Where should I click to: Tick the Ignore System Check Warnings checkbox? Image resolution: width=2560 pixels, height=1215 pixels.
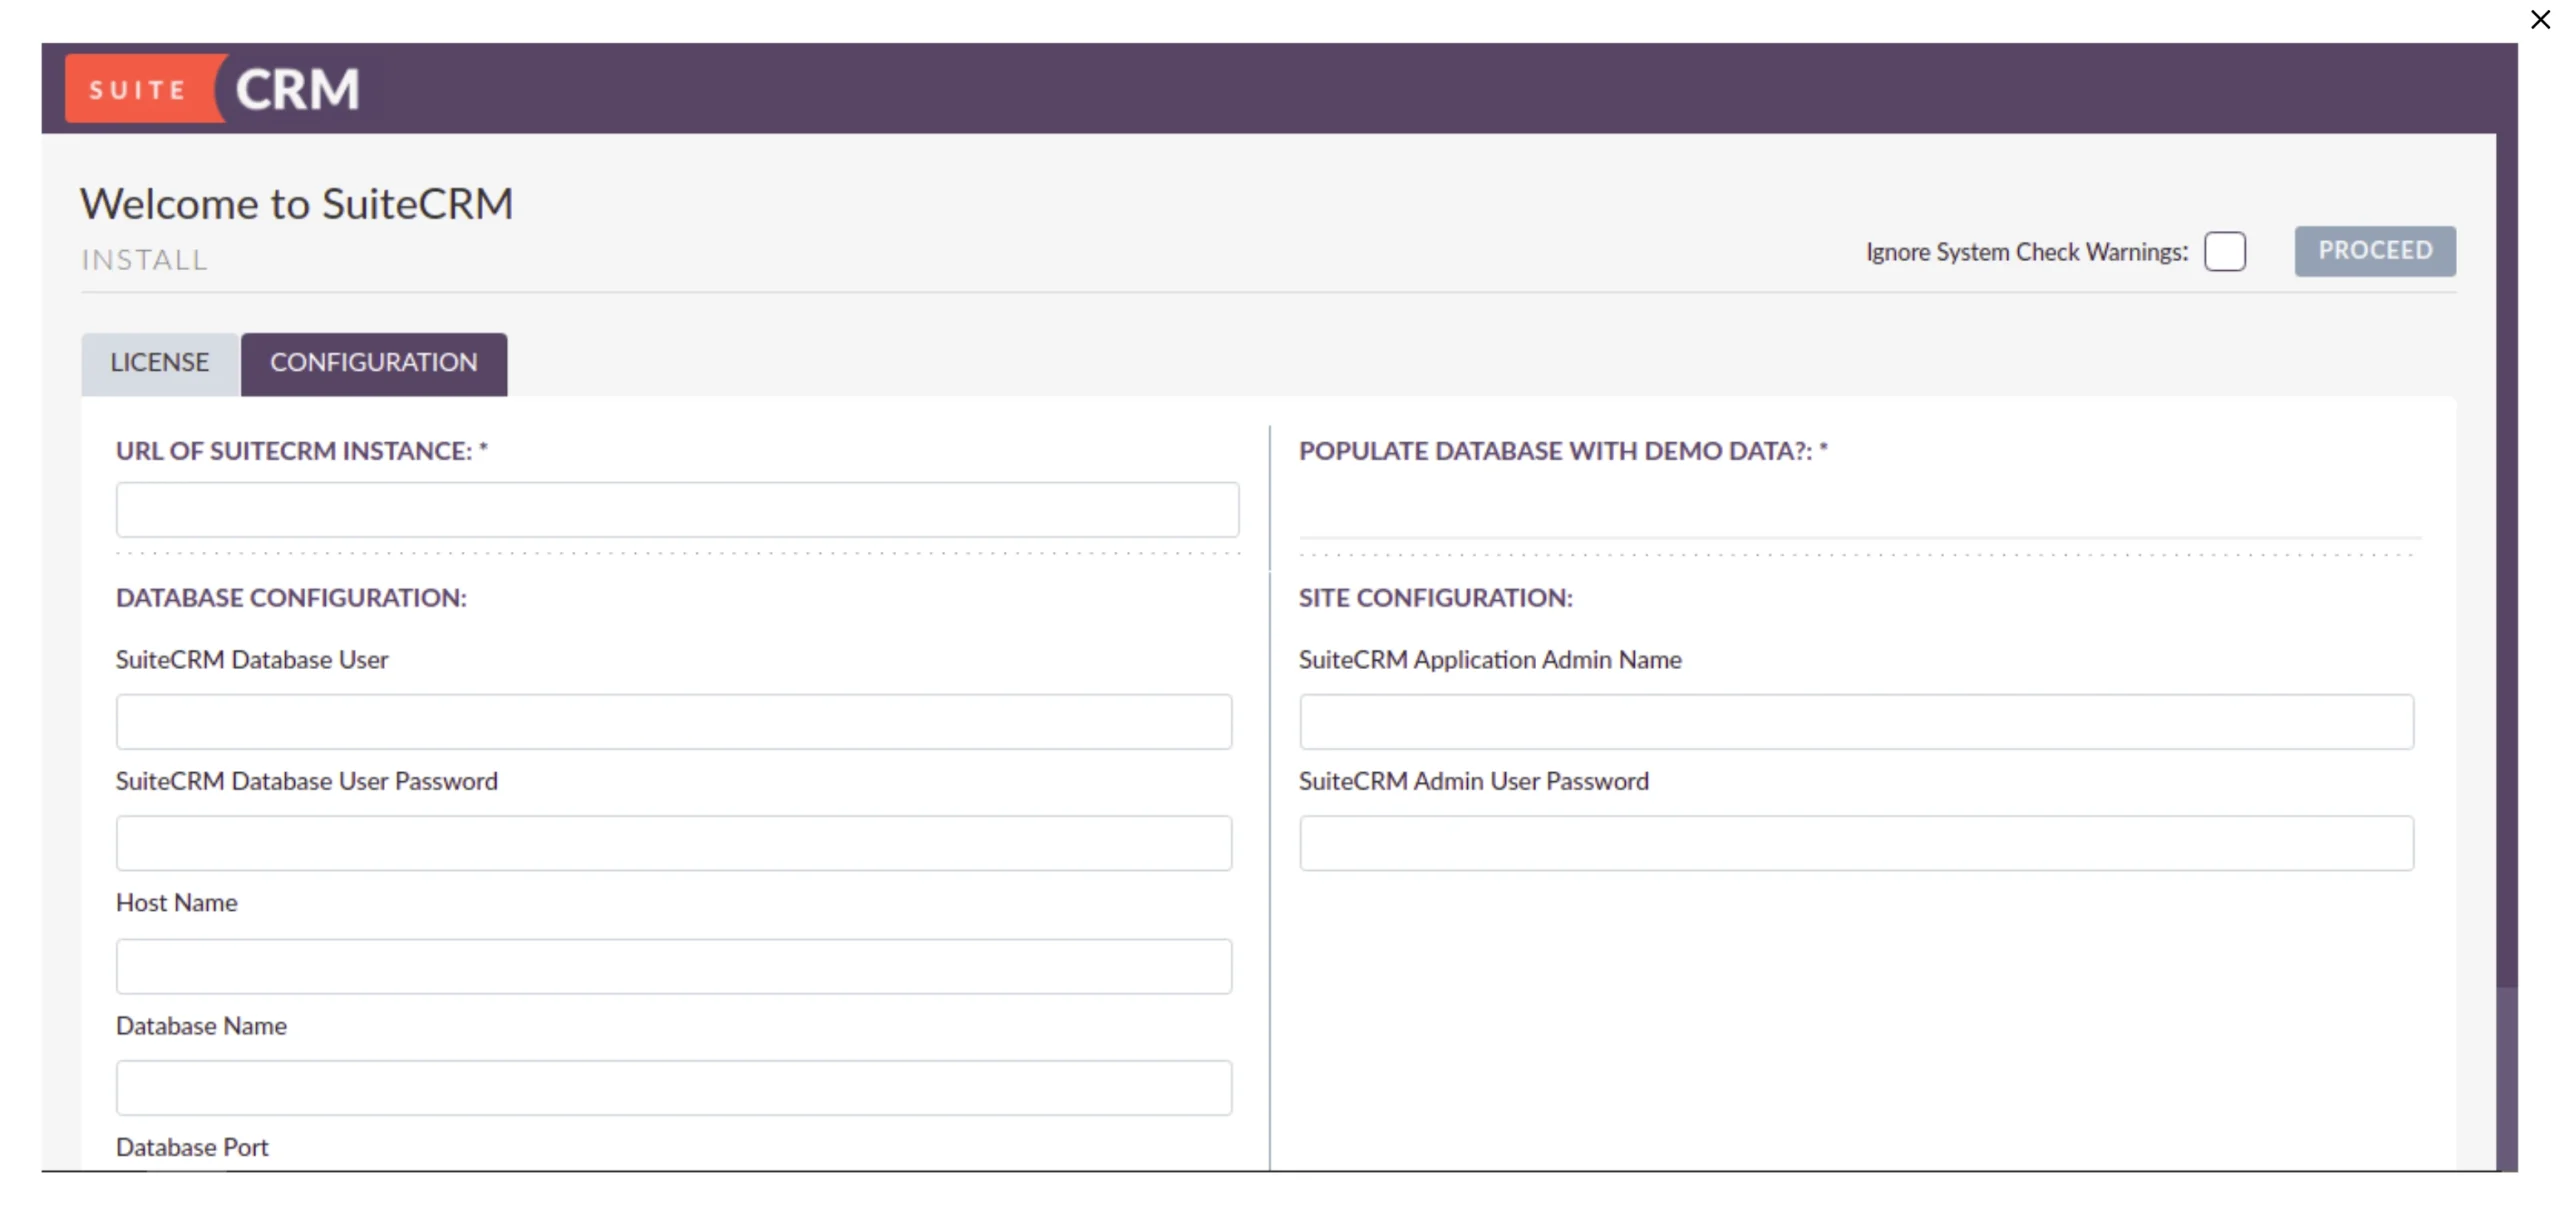click(x=2224, y=251)
